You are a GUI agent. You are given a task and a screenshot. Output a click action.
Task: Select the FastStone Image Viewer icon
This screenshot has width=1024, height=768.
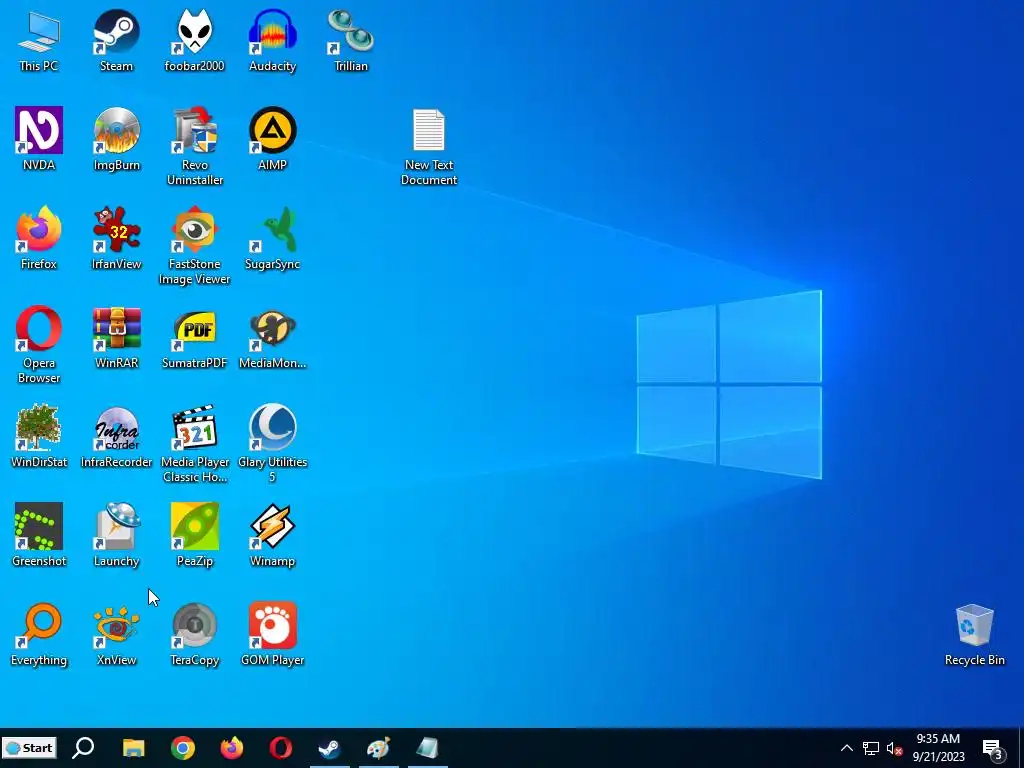coord(195,246)
